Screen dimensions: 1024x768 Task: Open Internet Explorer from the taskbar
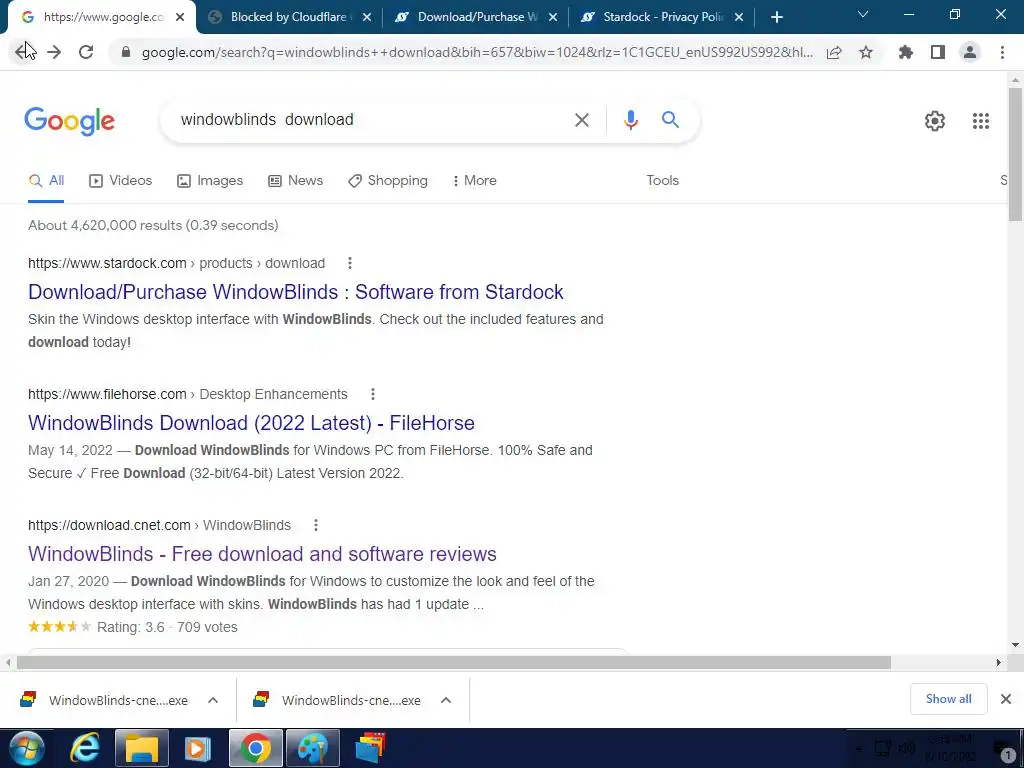(x=86, y=748)
